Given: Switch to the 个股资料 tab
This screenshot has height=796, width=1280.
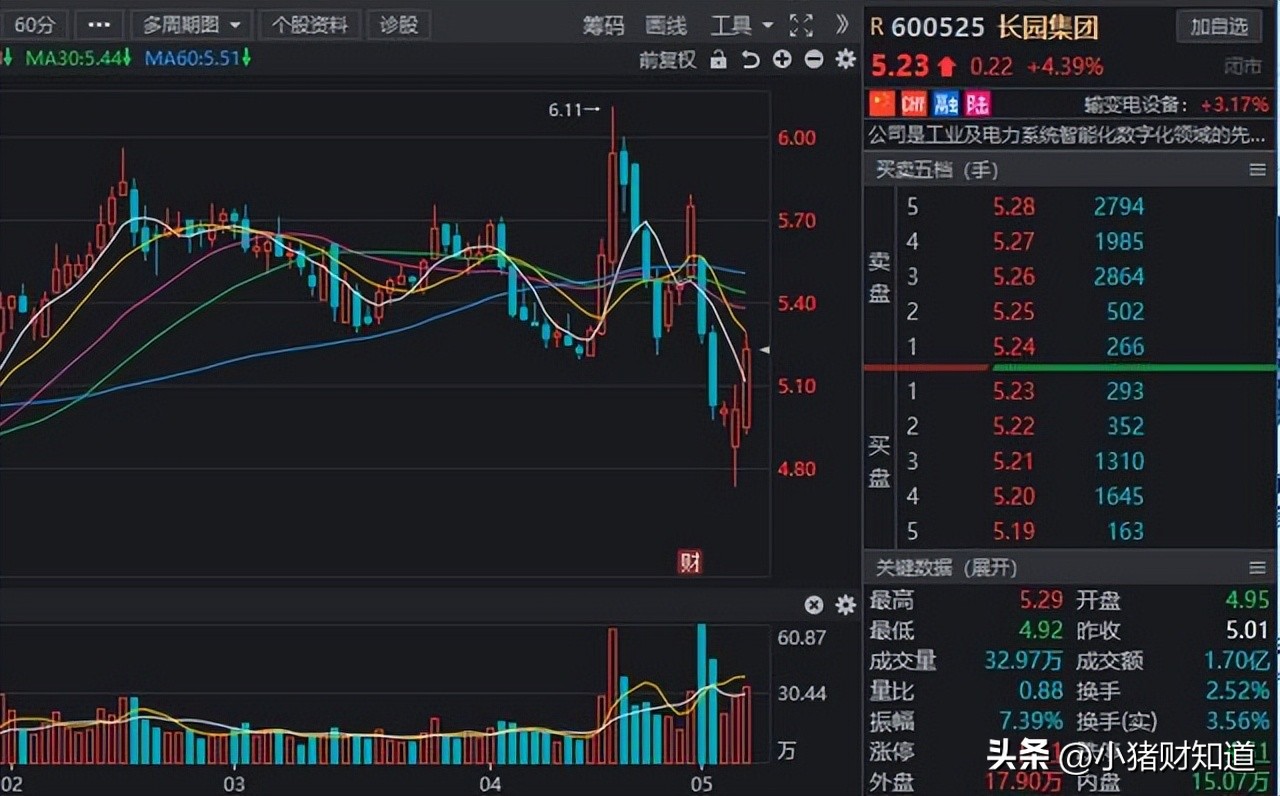Looking at the screenshot, I should [x=310, y=24].
